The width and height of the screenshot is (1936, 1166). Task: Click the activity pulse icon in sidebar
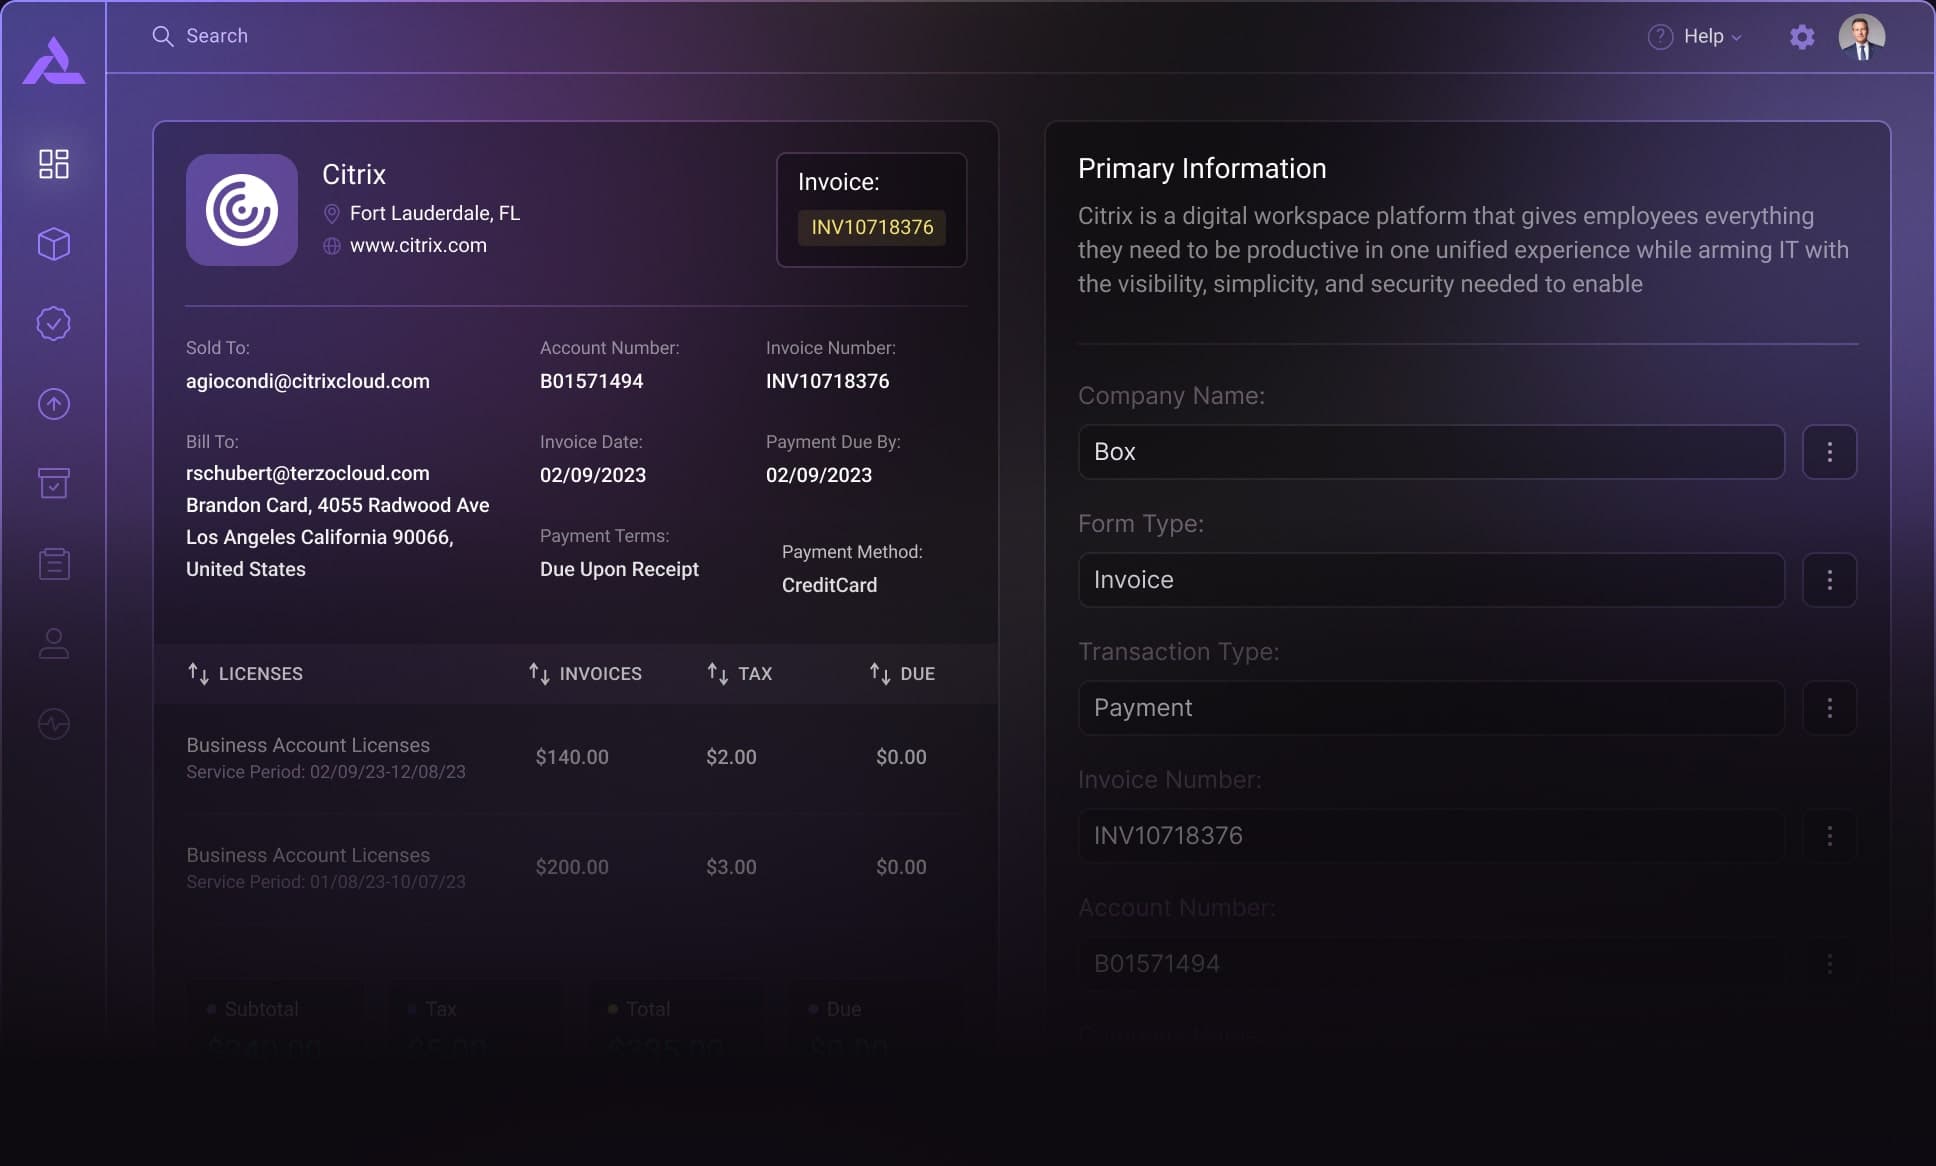click(54, 724)
